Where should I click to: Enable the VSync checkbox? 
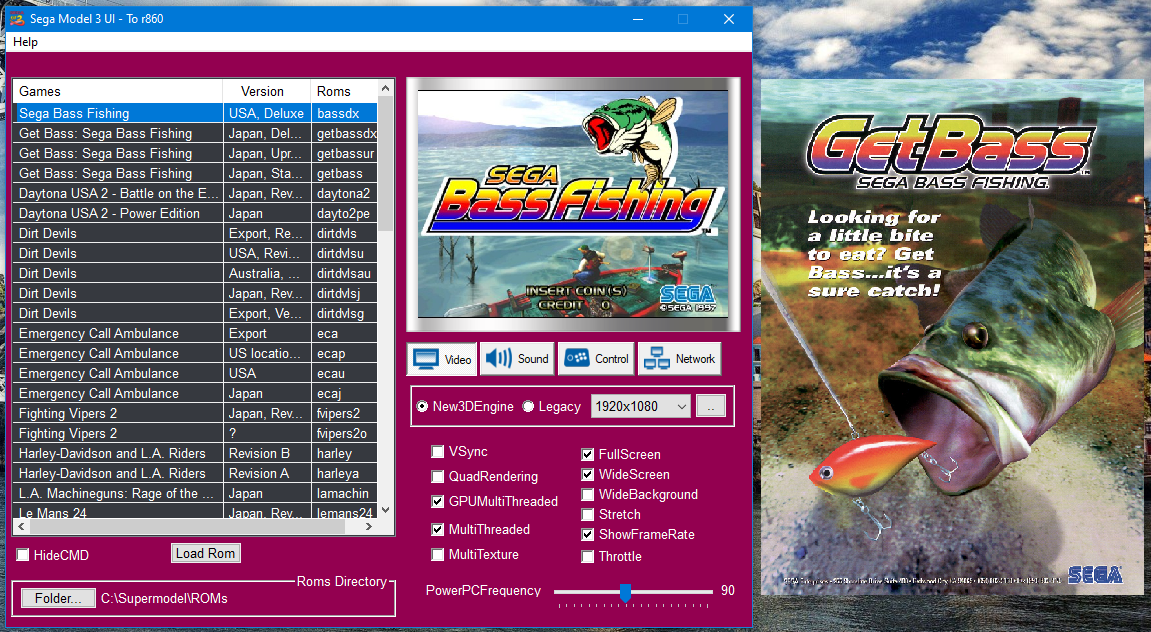coord(437,451)
